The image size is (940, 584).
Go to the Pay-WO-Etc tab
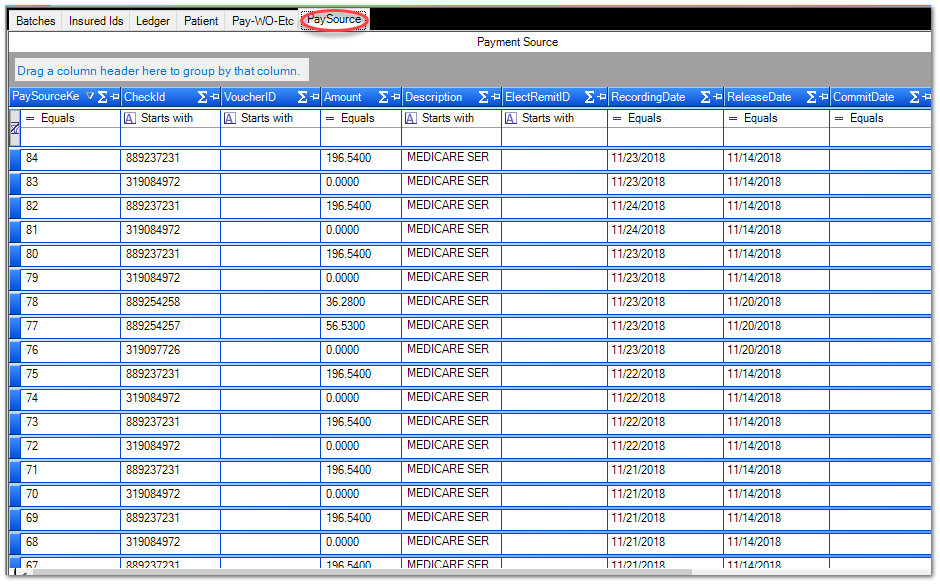click(263, 21)
